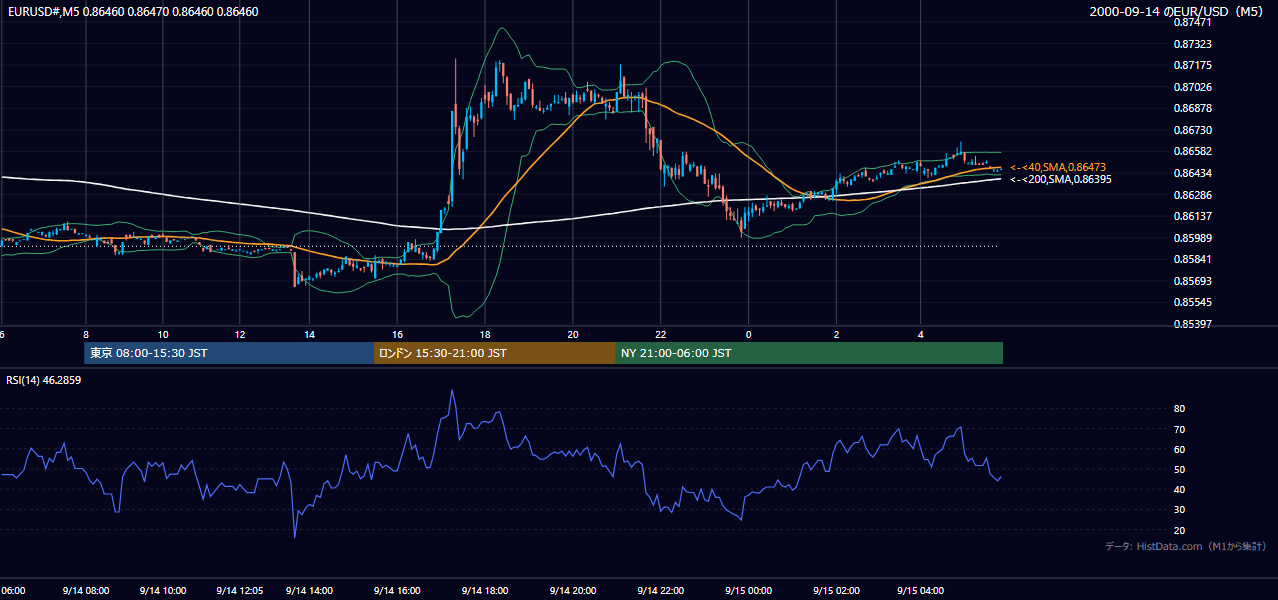Click the RSI scale value 60
Image resolution: width=1278 pixels, height=600 pixels.
click(1180, 449)
